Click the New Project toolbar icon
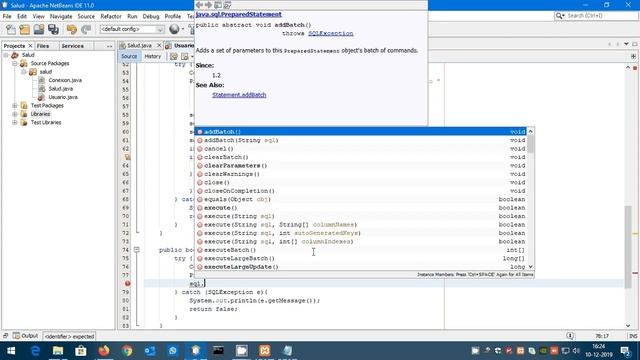 24,29
